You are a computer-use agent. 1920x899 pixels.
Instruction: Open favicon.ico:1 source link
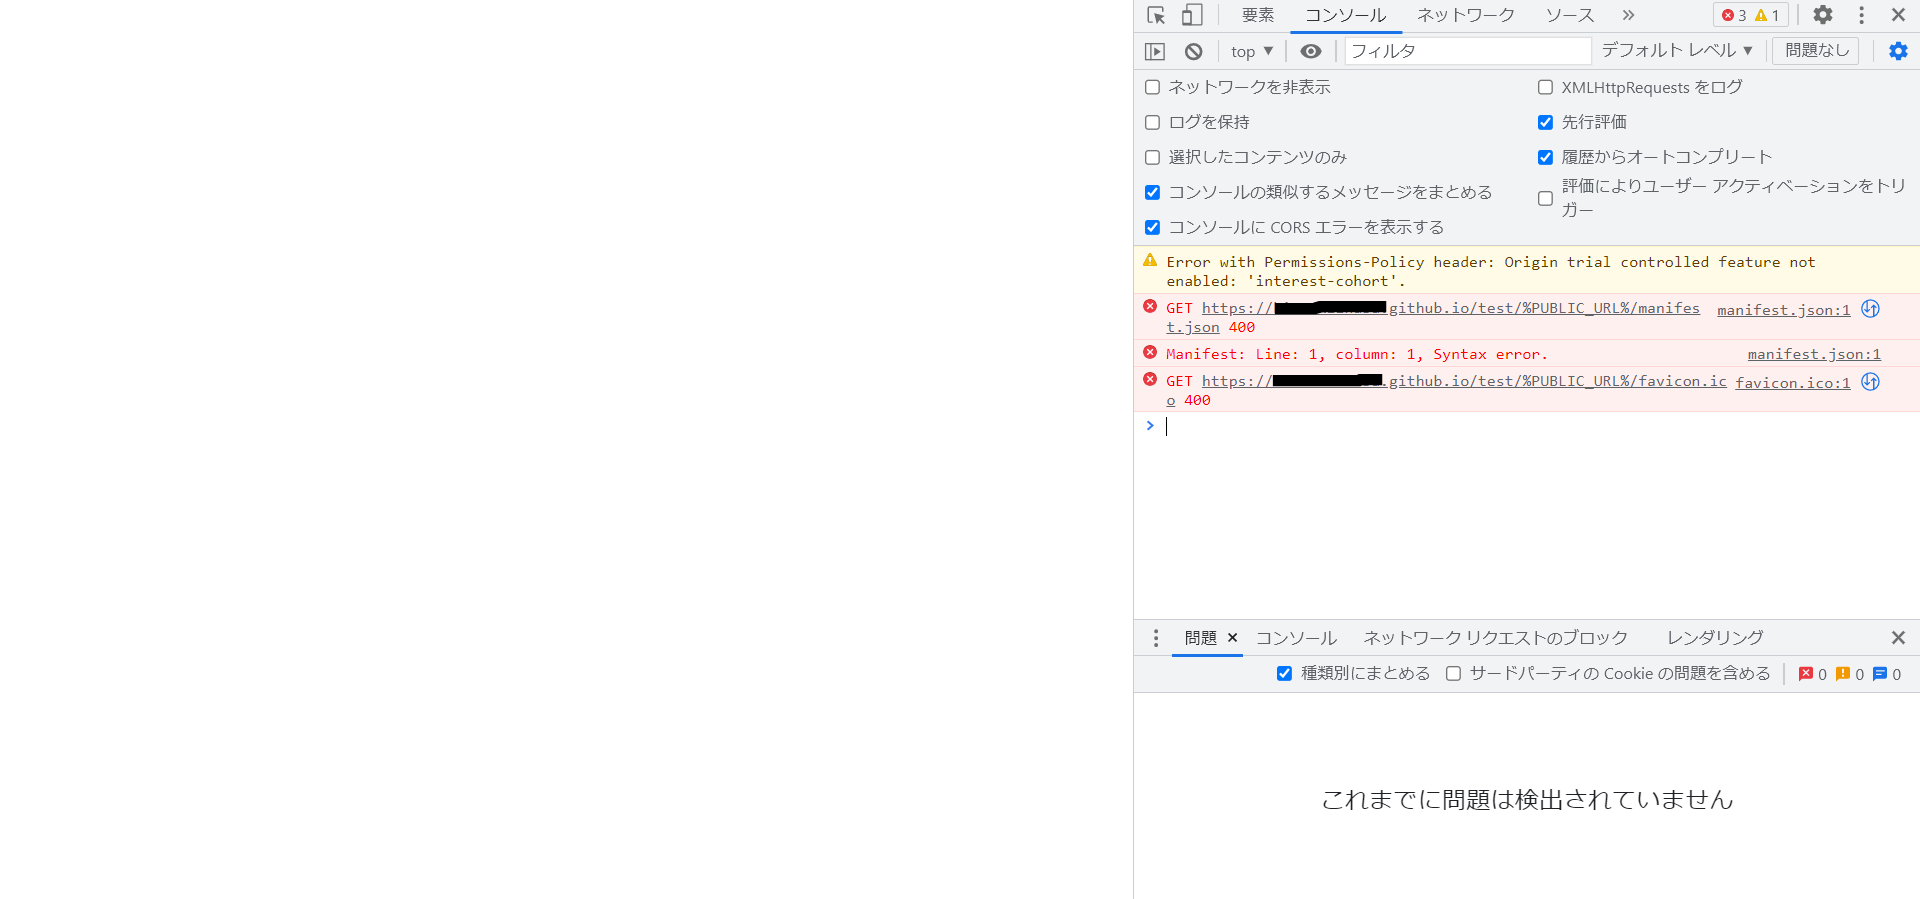pos(1793,383)
